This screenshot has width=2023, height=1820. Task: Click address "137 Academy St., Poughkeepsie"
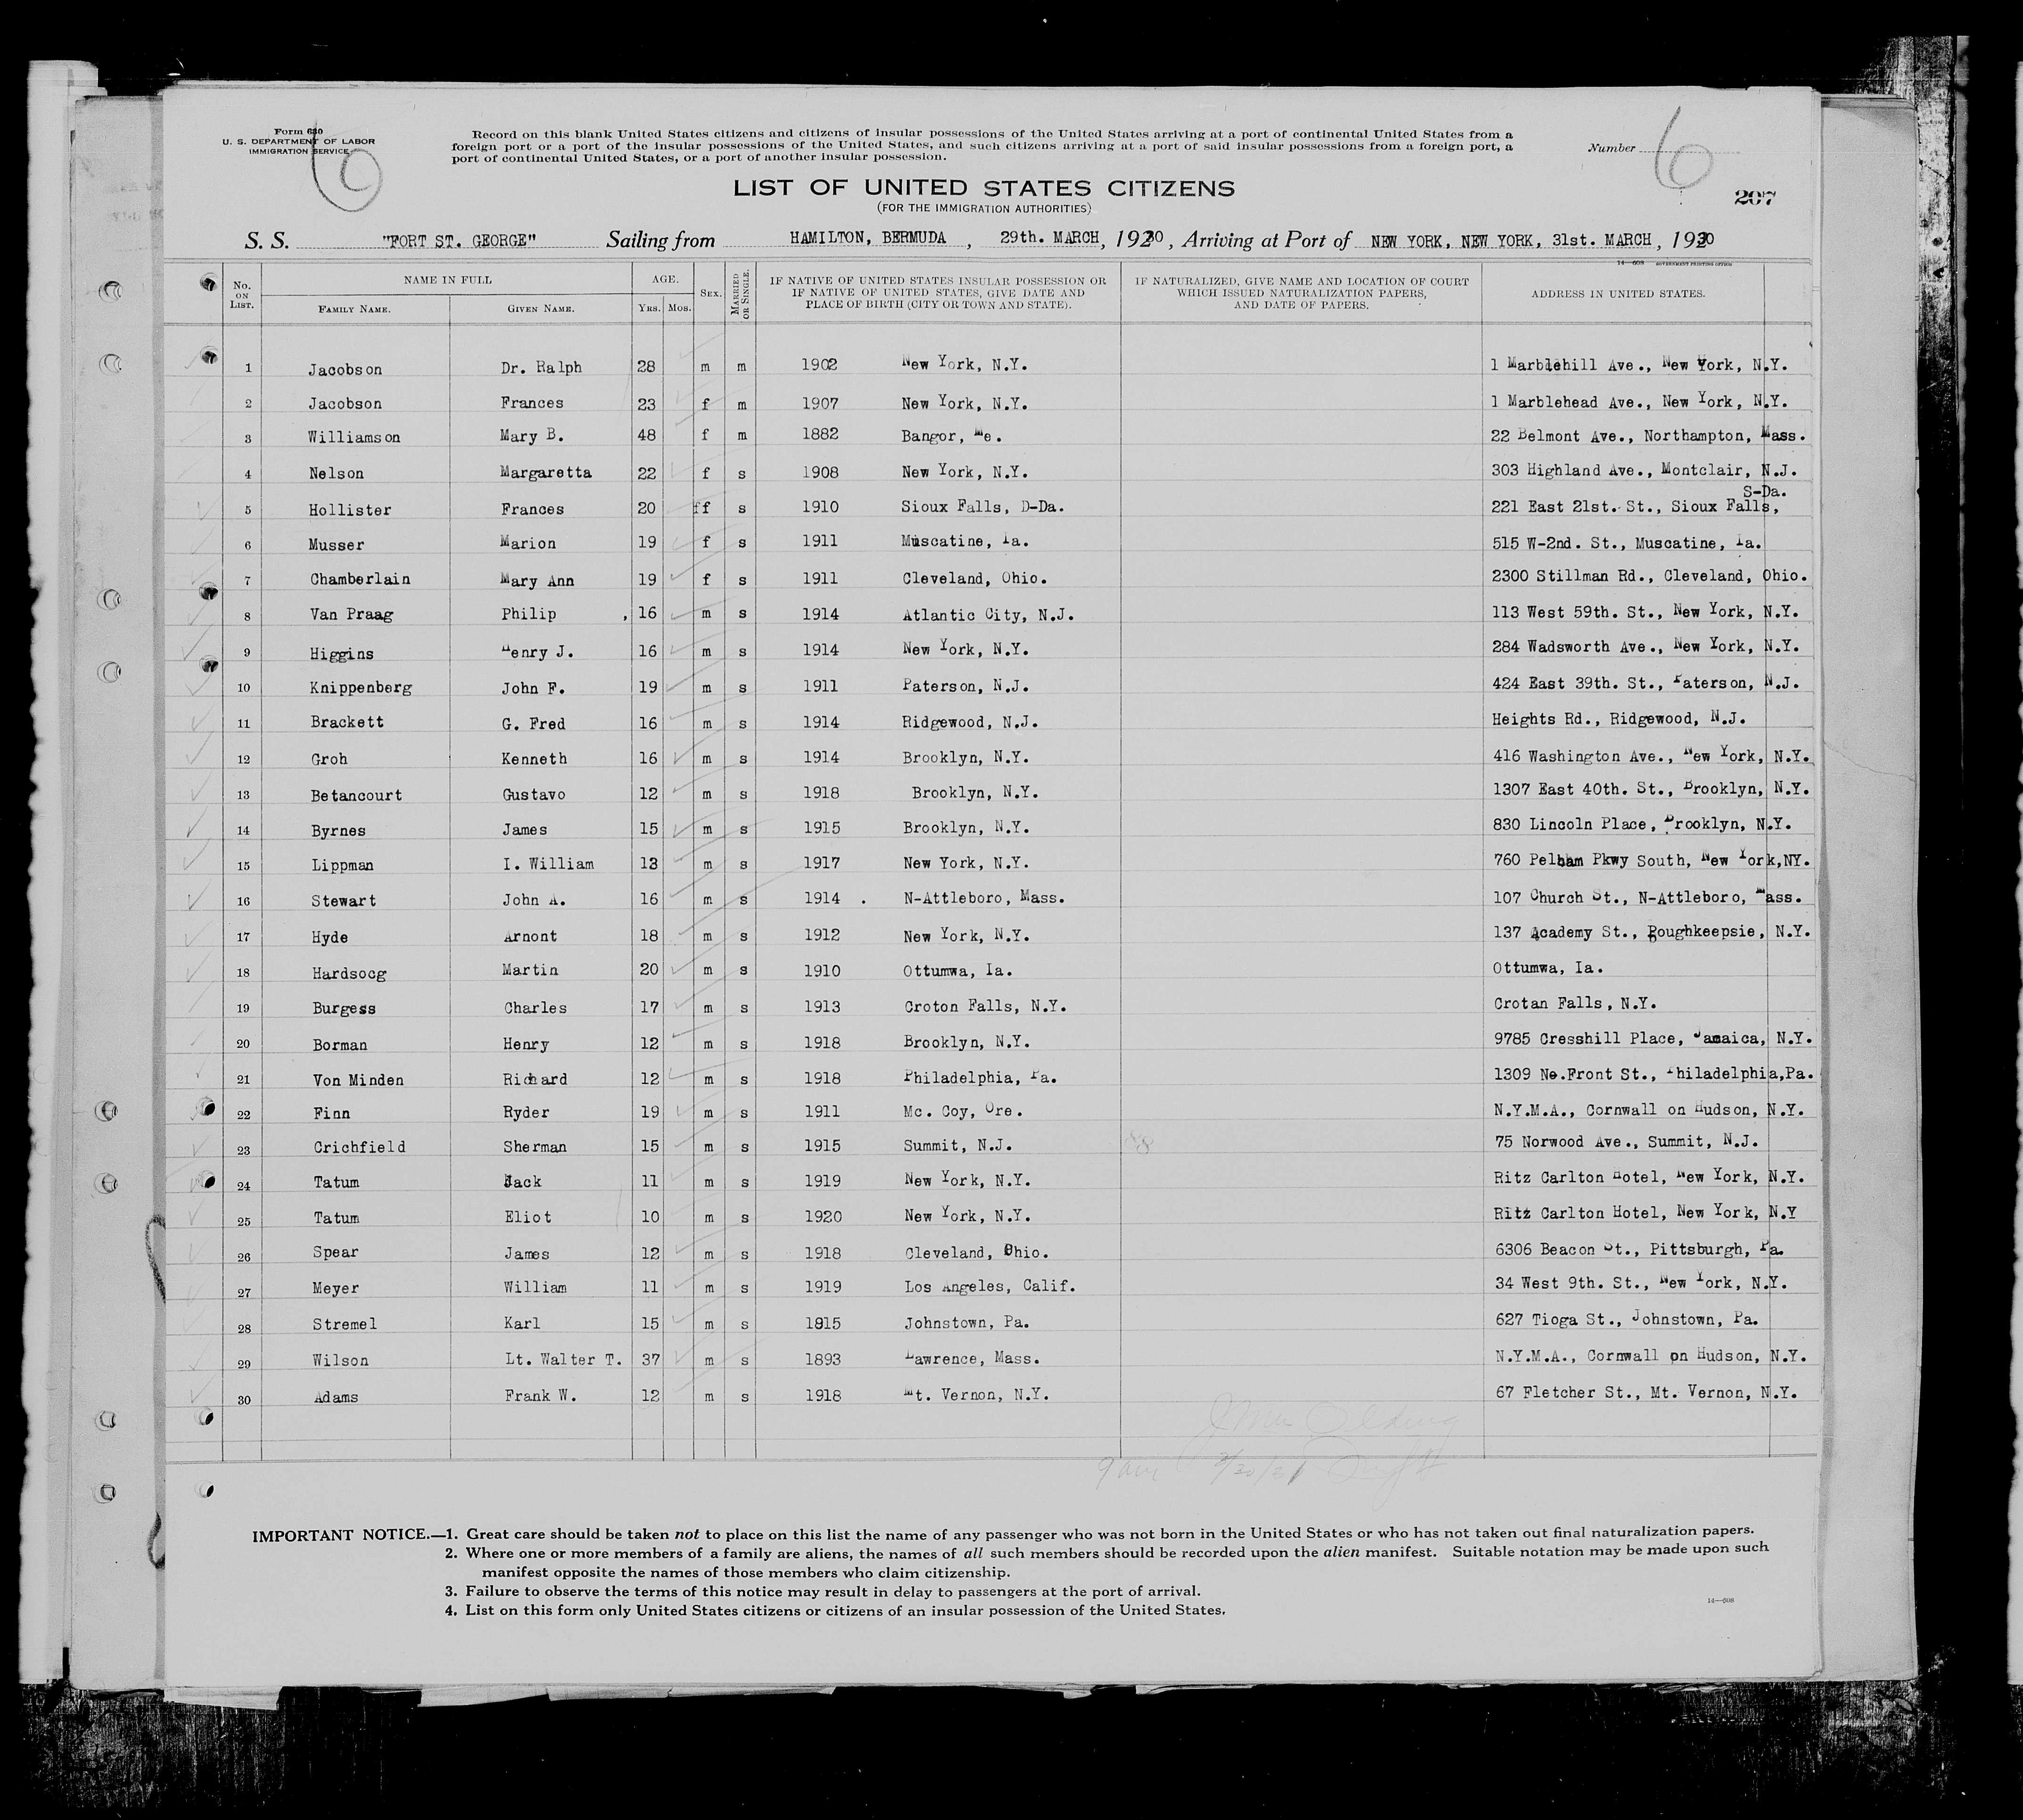coord(1625,932)
